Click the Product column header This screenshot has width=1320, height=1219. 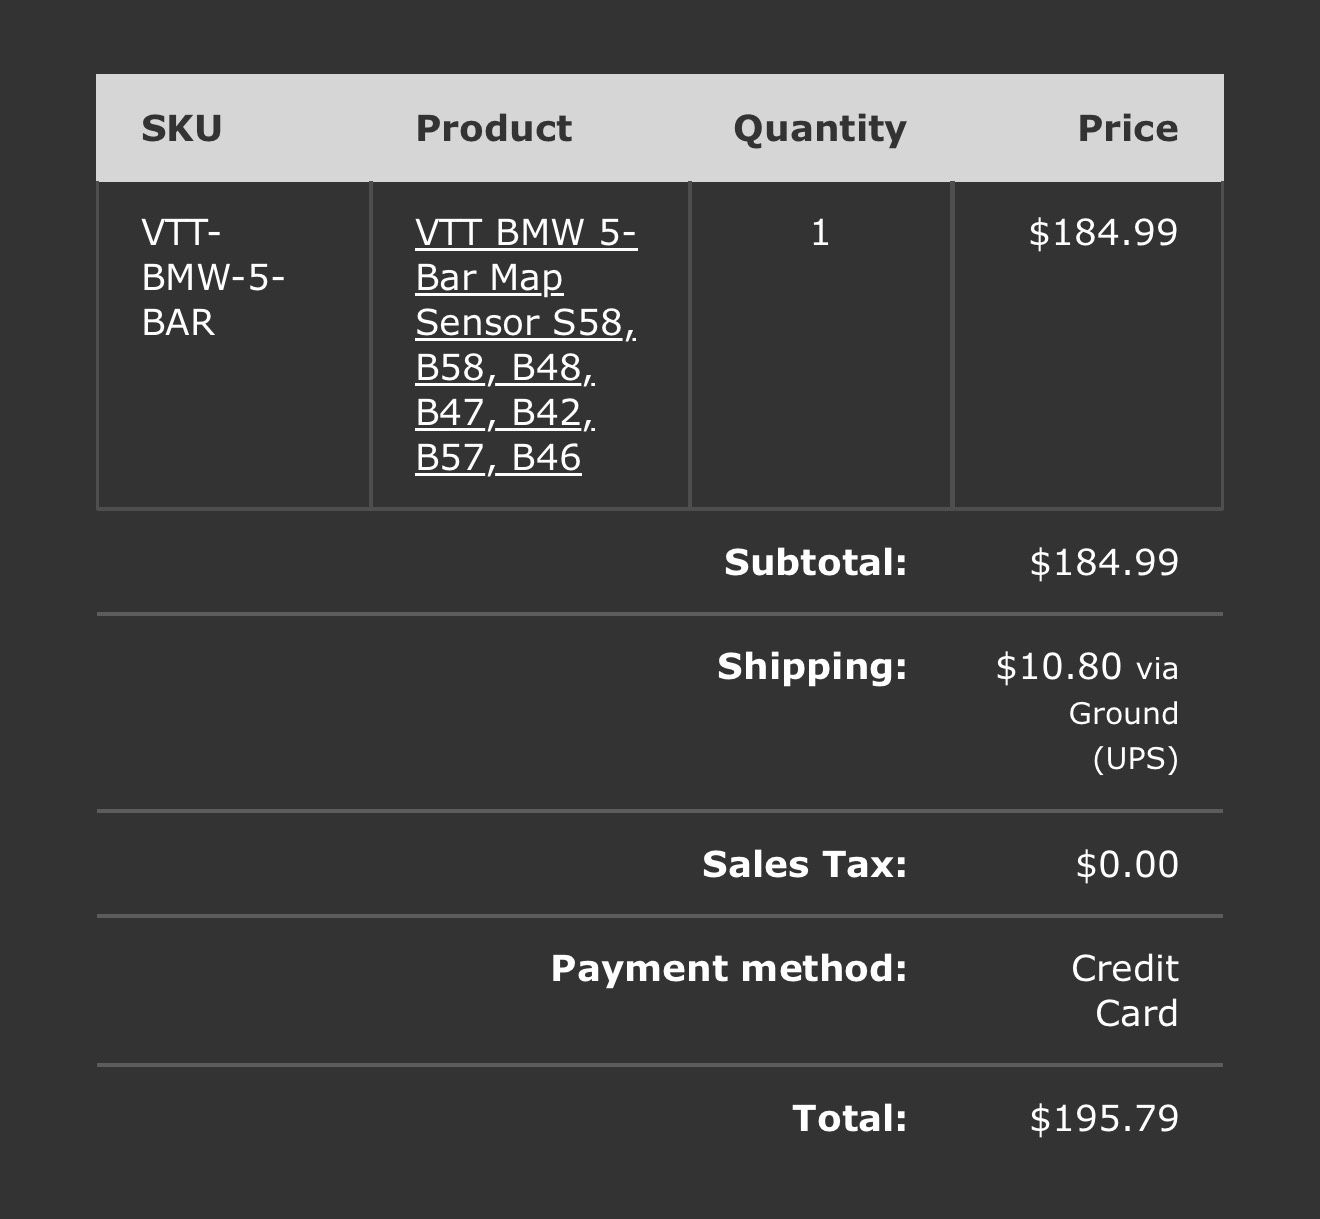[x=493, y=128]
